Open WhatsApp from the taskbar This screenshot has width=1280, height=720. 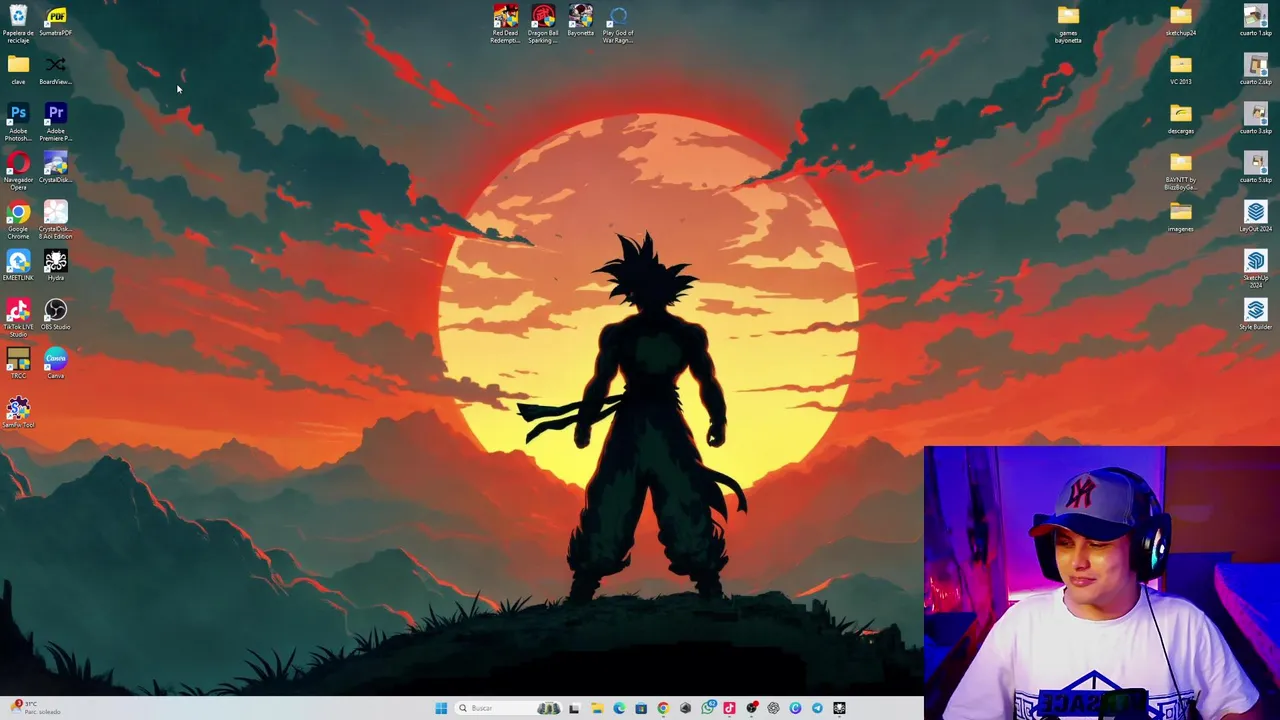[708, 708]
